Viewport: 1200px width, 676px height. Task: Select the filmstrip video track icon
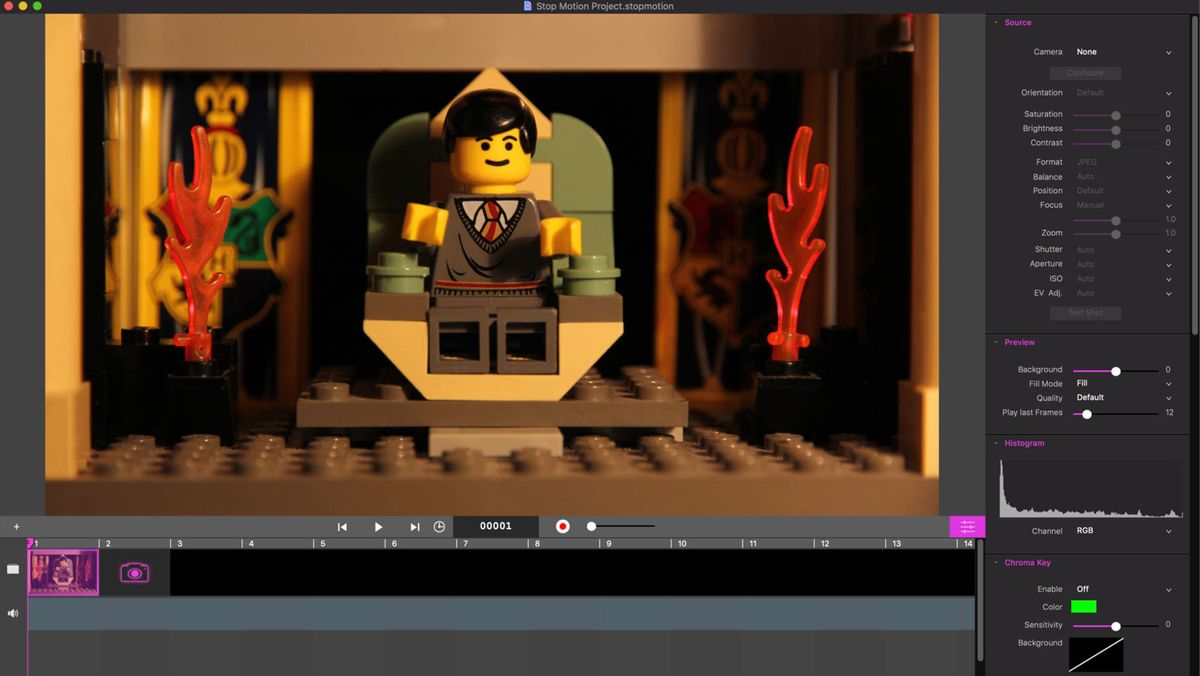pyautogui.click(x=12, y=569)
